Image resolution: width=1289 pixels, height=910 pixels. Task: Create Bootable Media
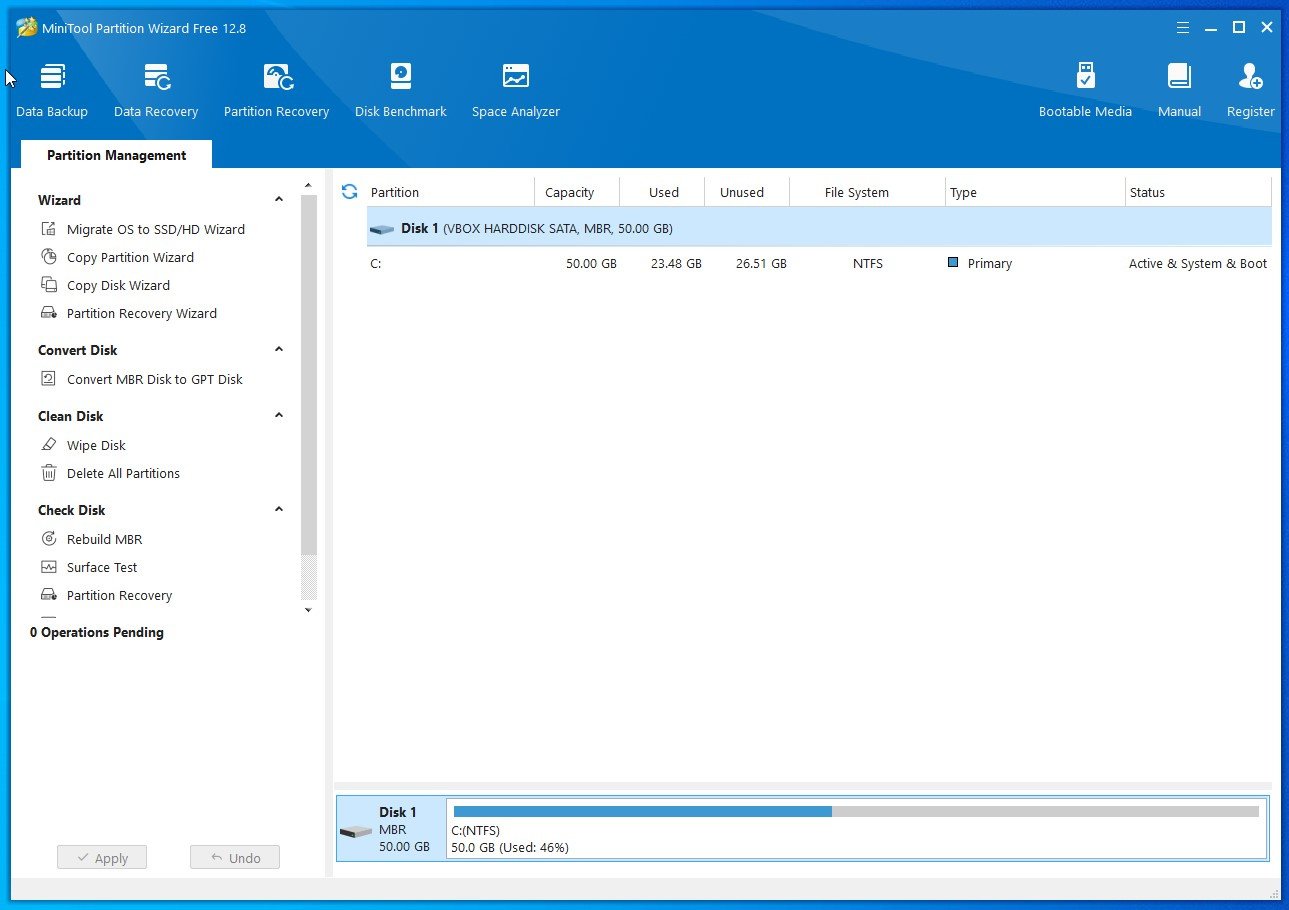pos(1085,91)
